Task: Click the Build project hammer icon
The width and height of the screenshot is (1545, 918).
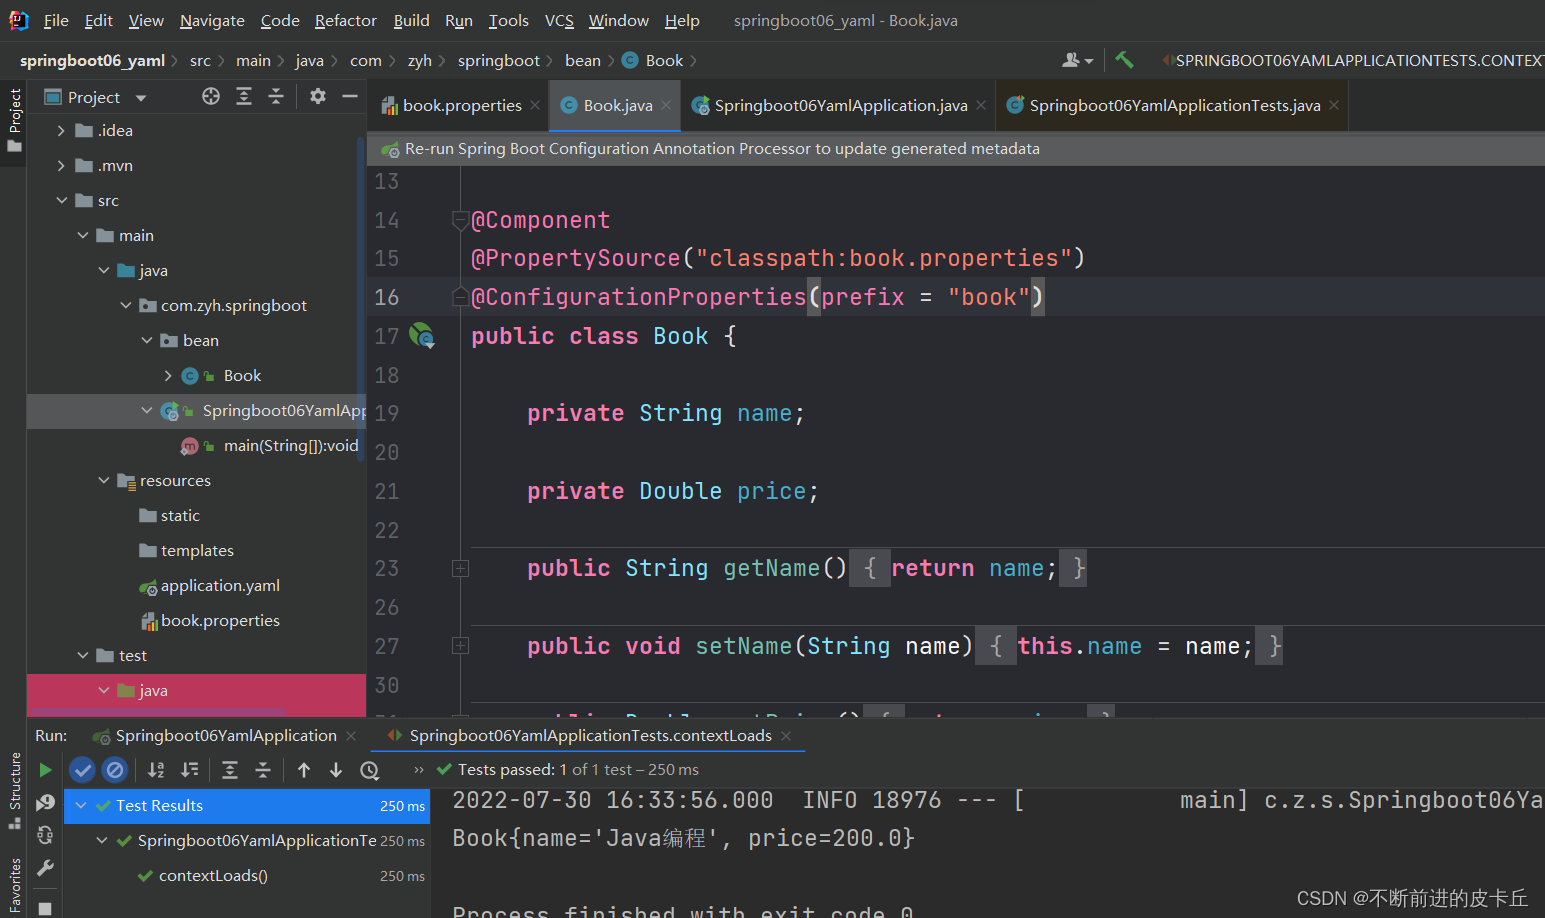Action: [x=1124, y=60]
